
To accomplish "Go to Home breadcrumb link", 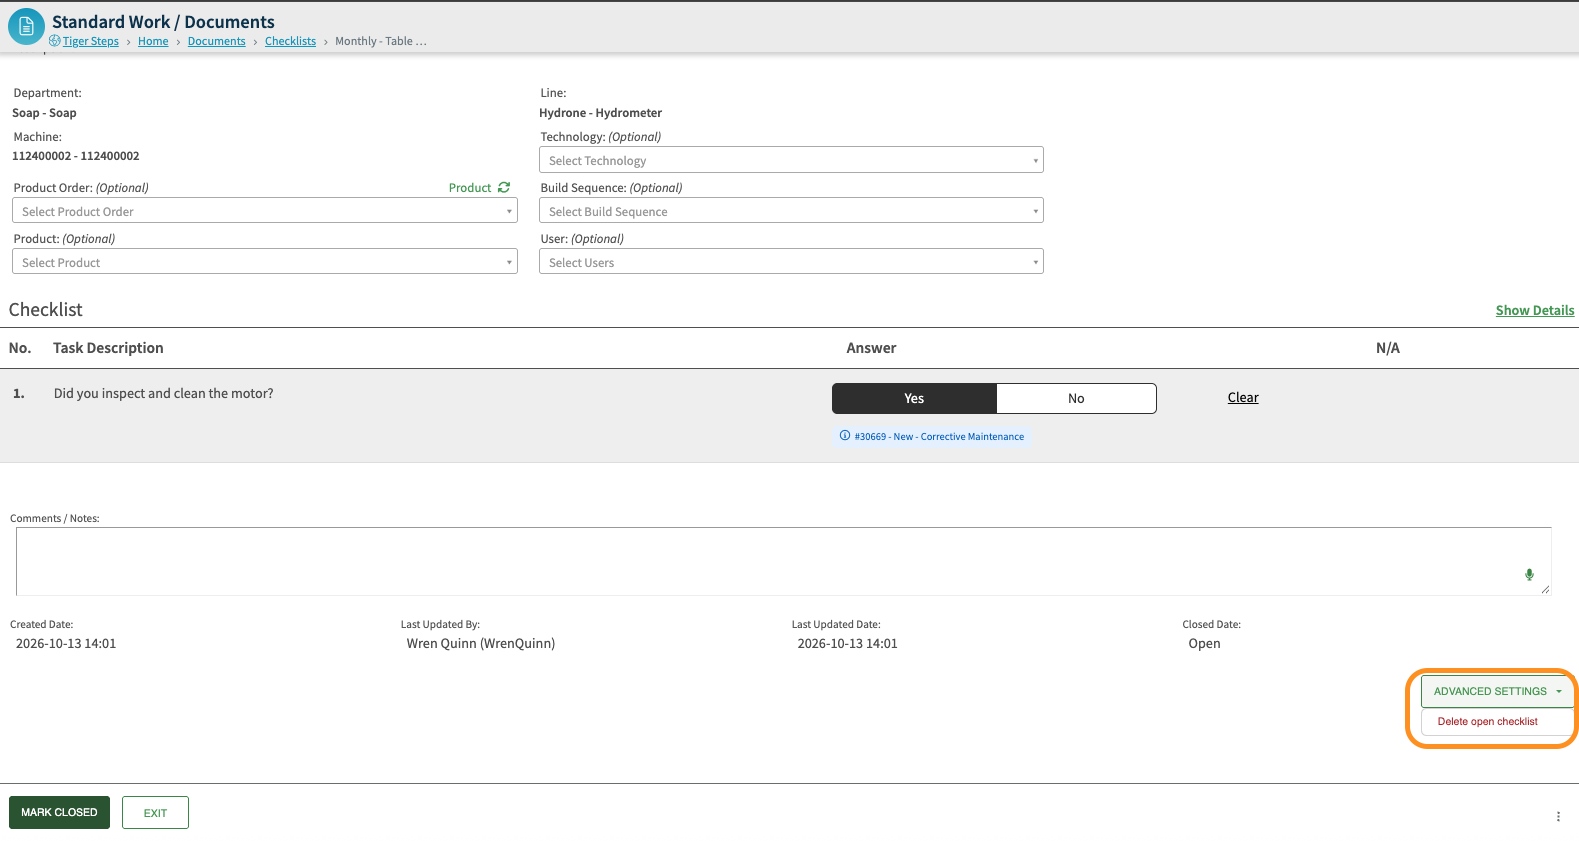I will point(153,41).
